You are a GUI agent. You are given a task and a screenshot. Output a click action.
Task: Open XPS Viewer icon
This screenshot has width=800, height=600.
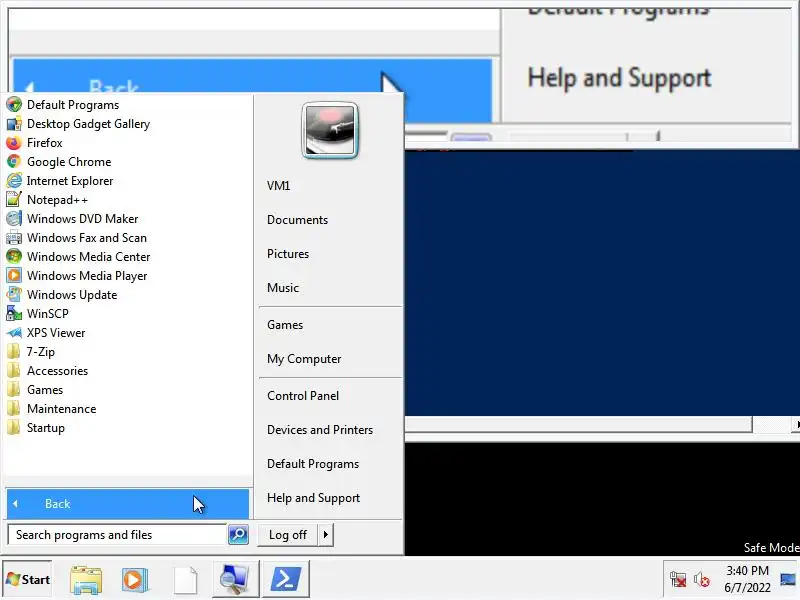(x=14, y=333)
